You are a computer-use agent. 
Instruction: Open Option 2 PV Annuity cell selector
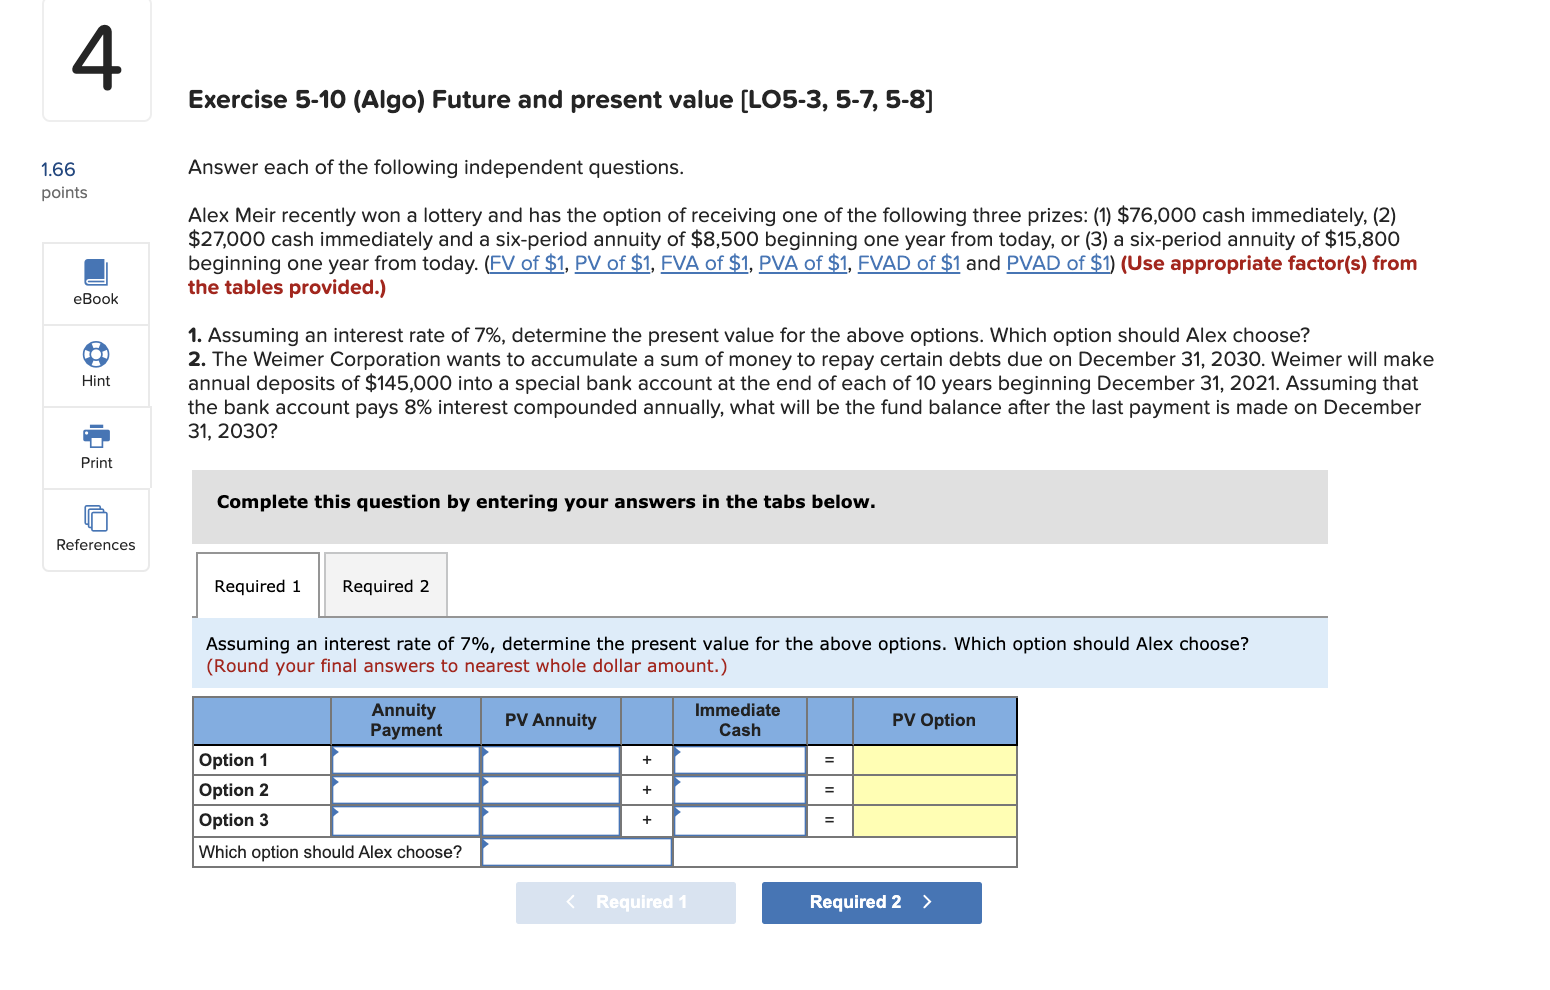point(550,789)
